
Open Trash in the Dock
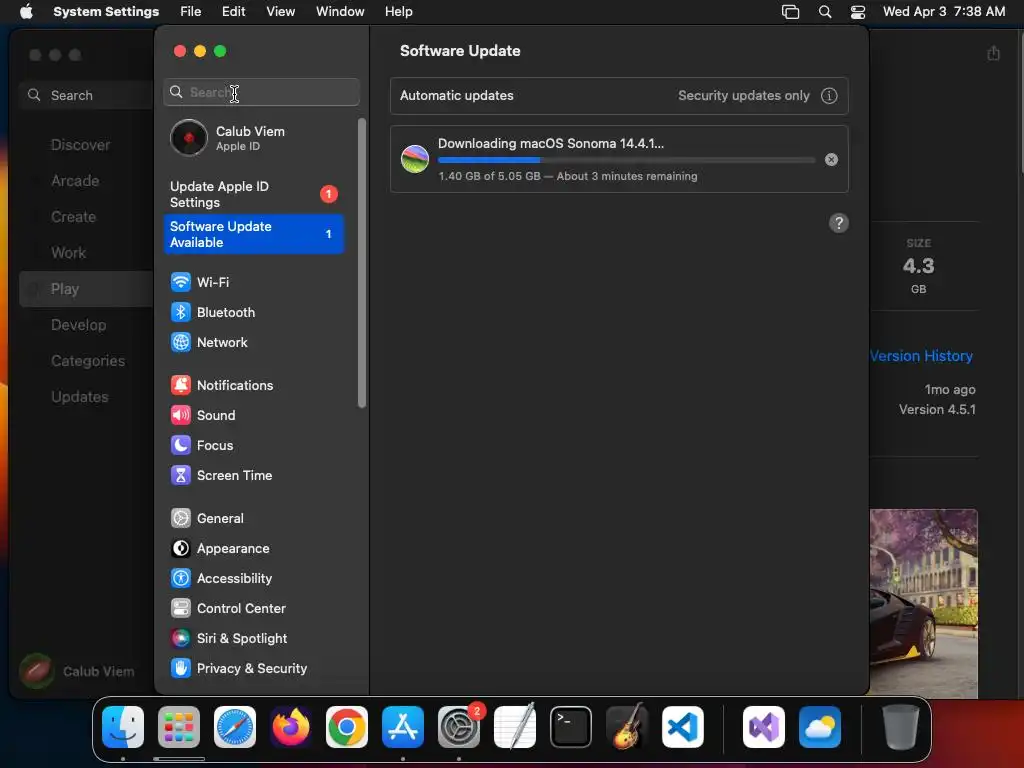pos(901,727)
